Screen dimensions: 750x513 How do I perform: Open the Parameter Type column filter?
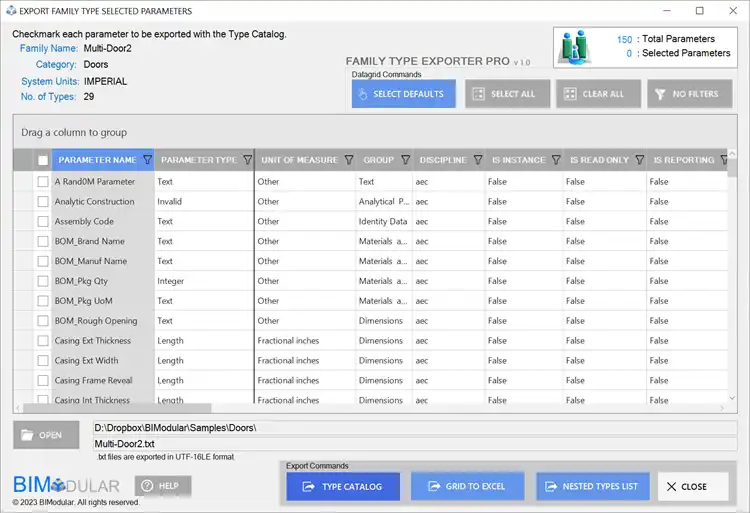[247, 160]
